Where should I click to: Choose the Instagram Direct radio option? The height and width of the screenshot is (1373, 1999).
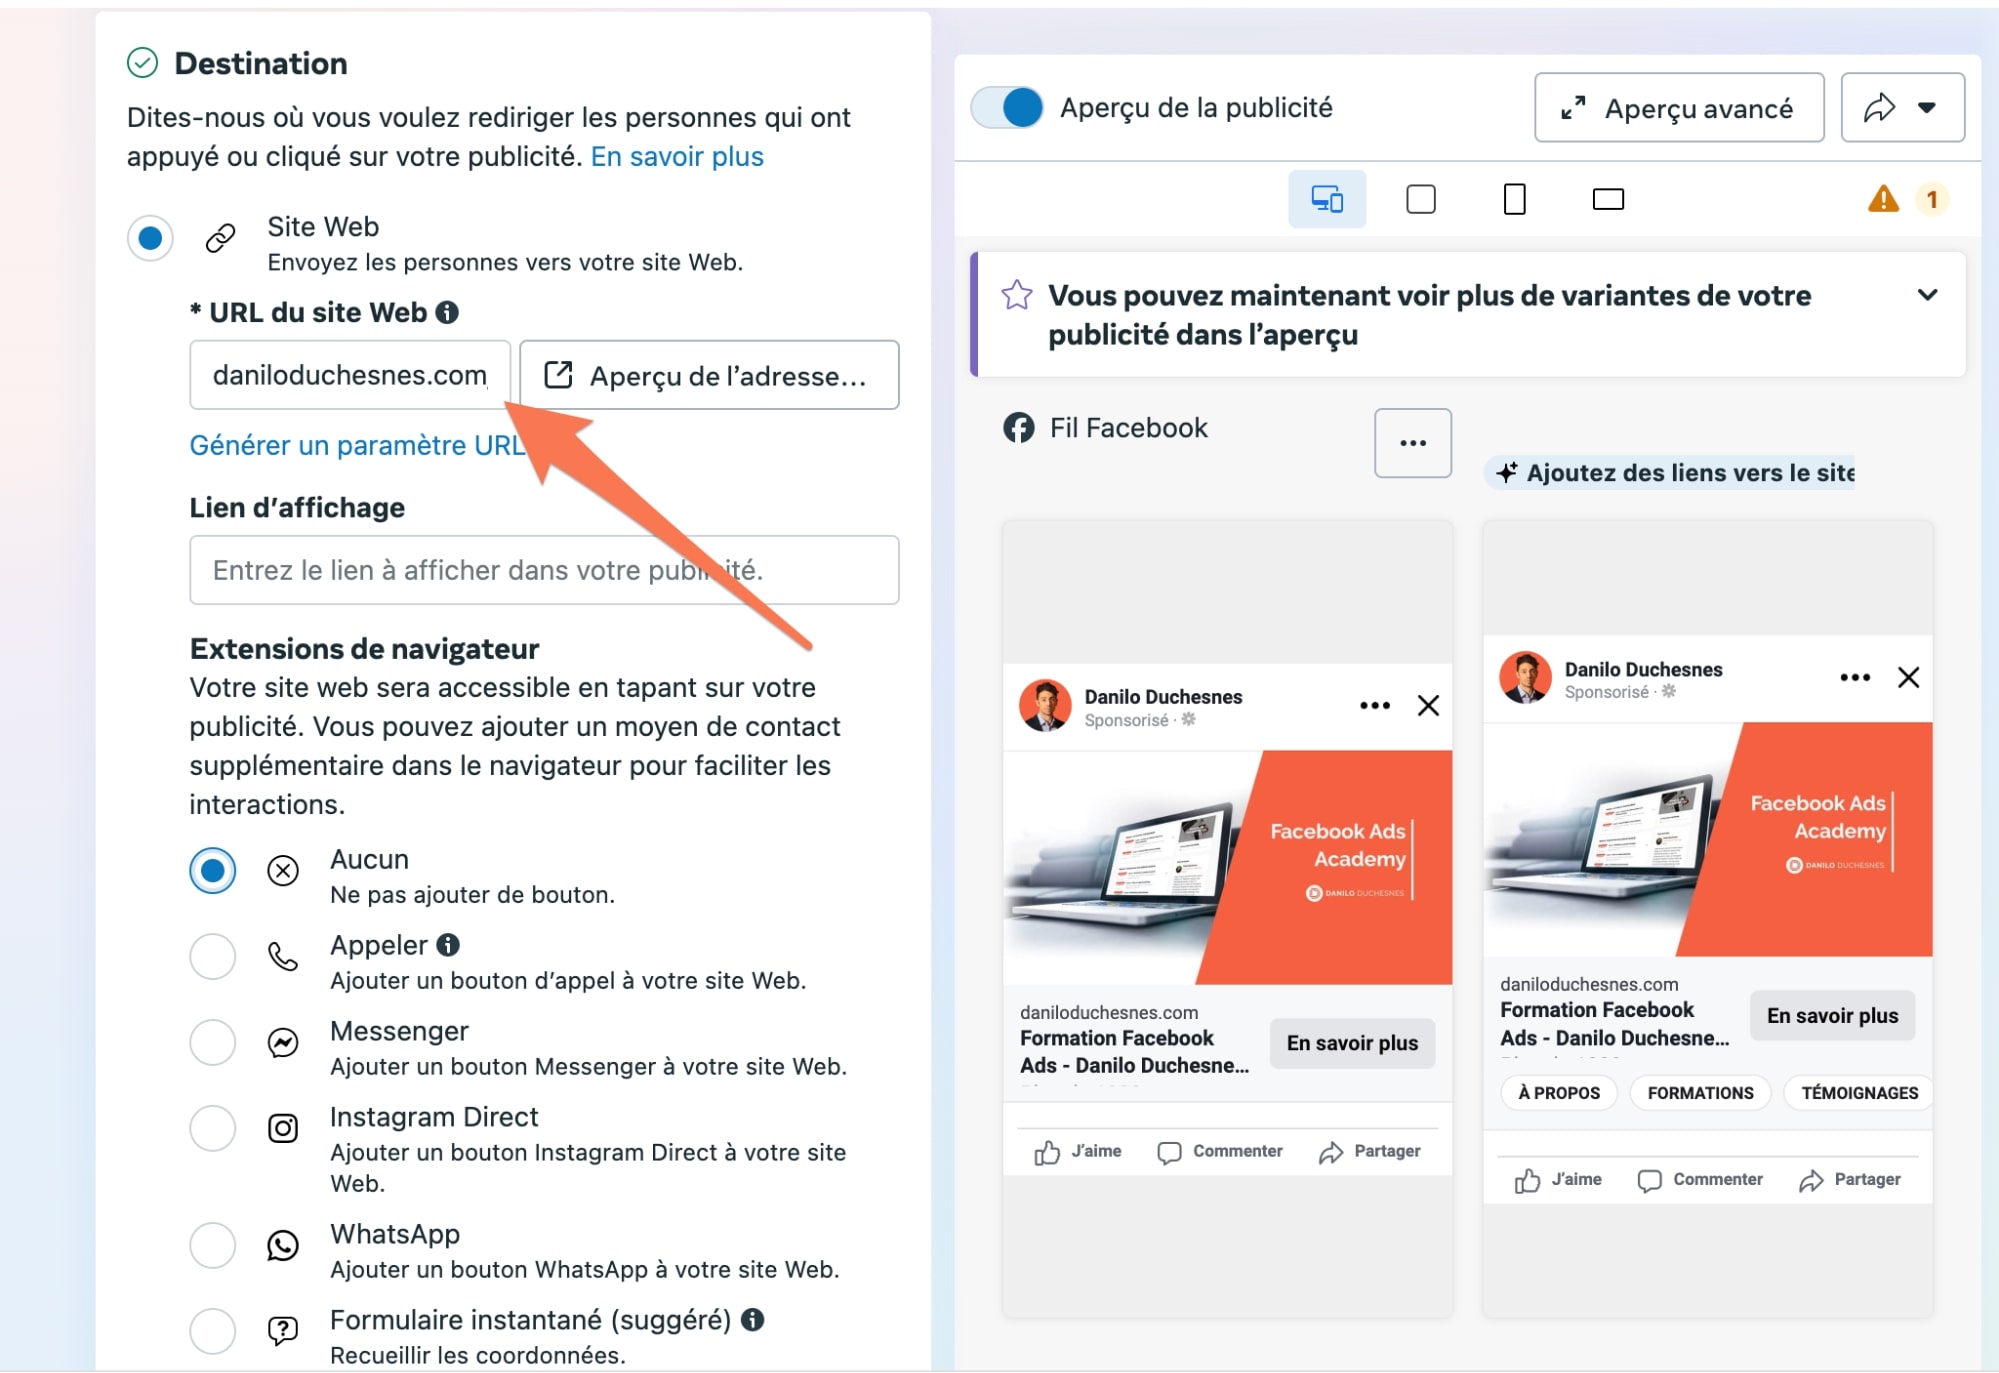click(213, 1129)
